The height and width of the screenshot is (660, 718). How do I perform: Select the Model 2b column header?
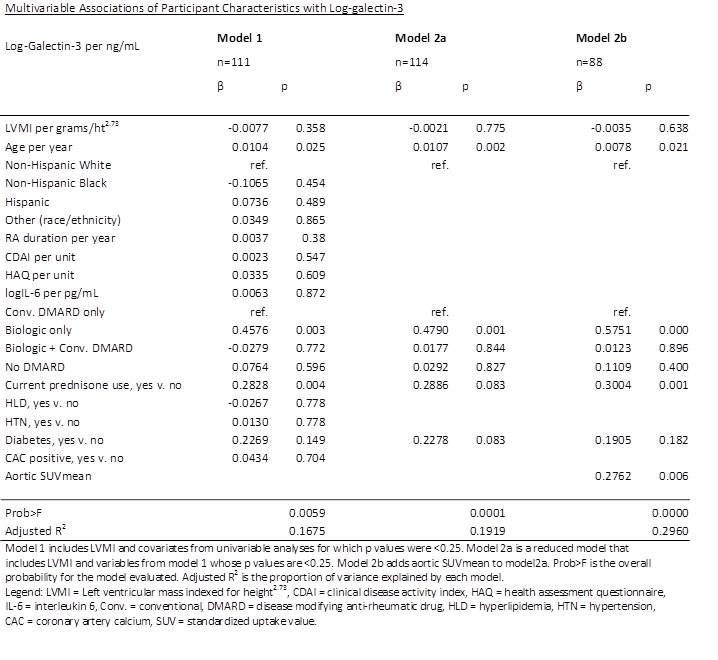coord(602,39)
